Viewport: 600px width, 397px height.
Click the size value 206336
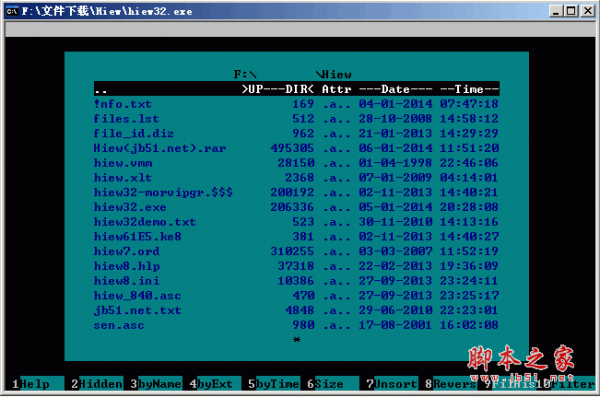(292, 207)
